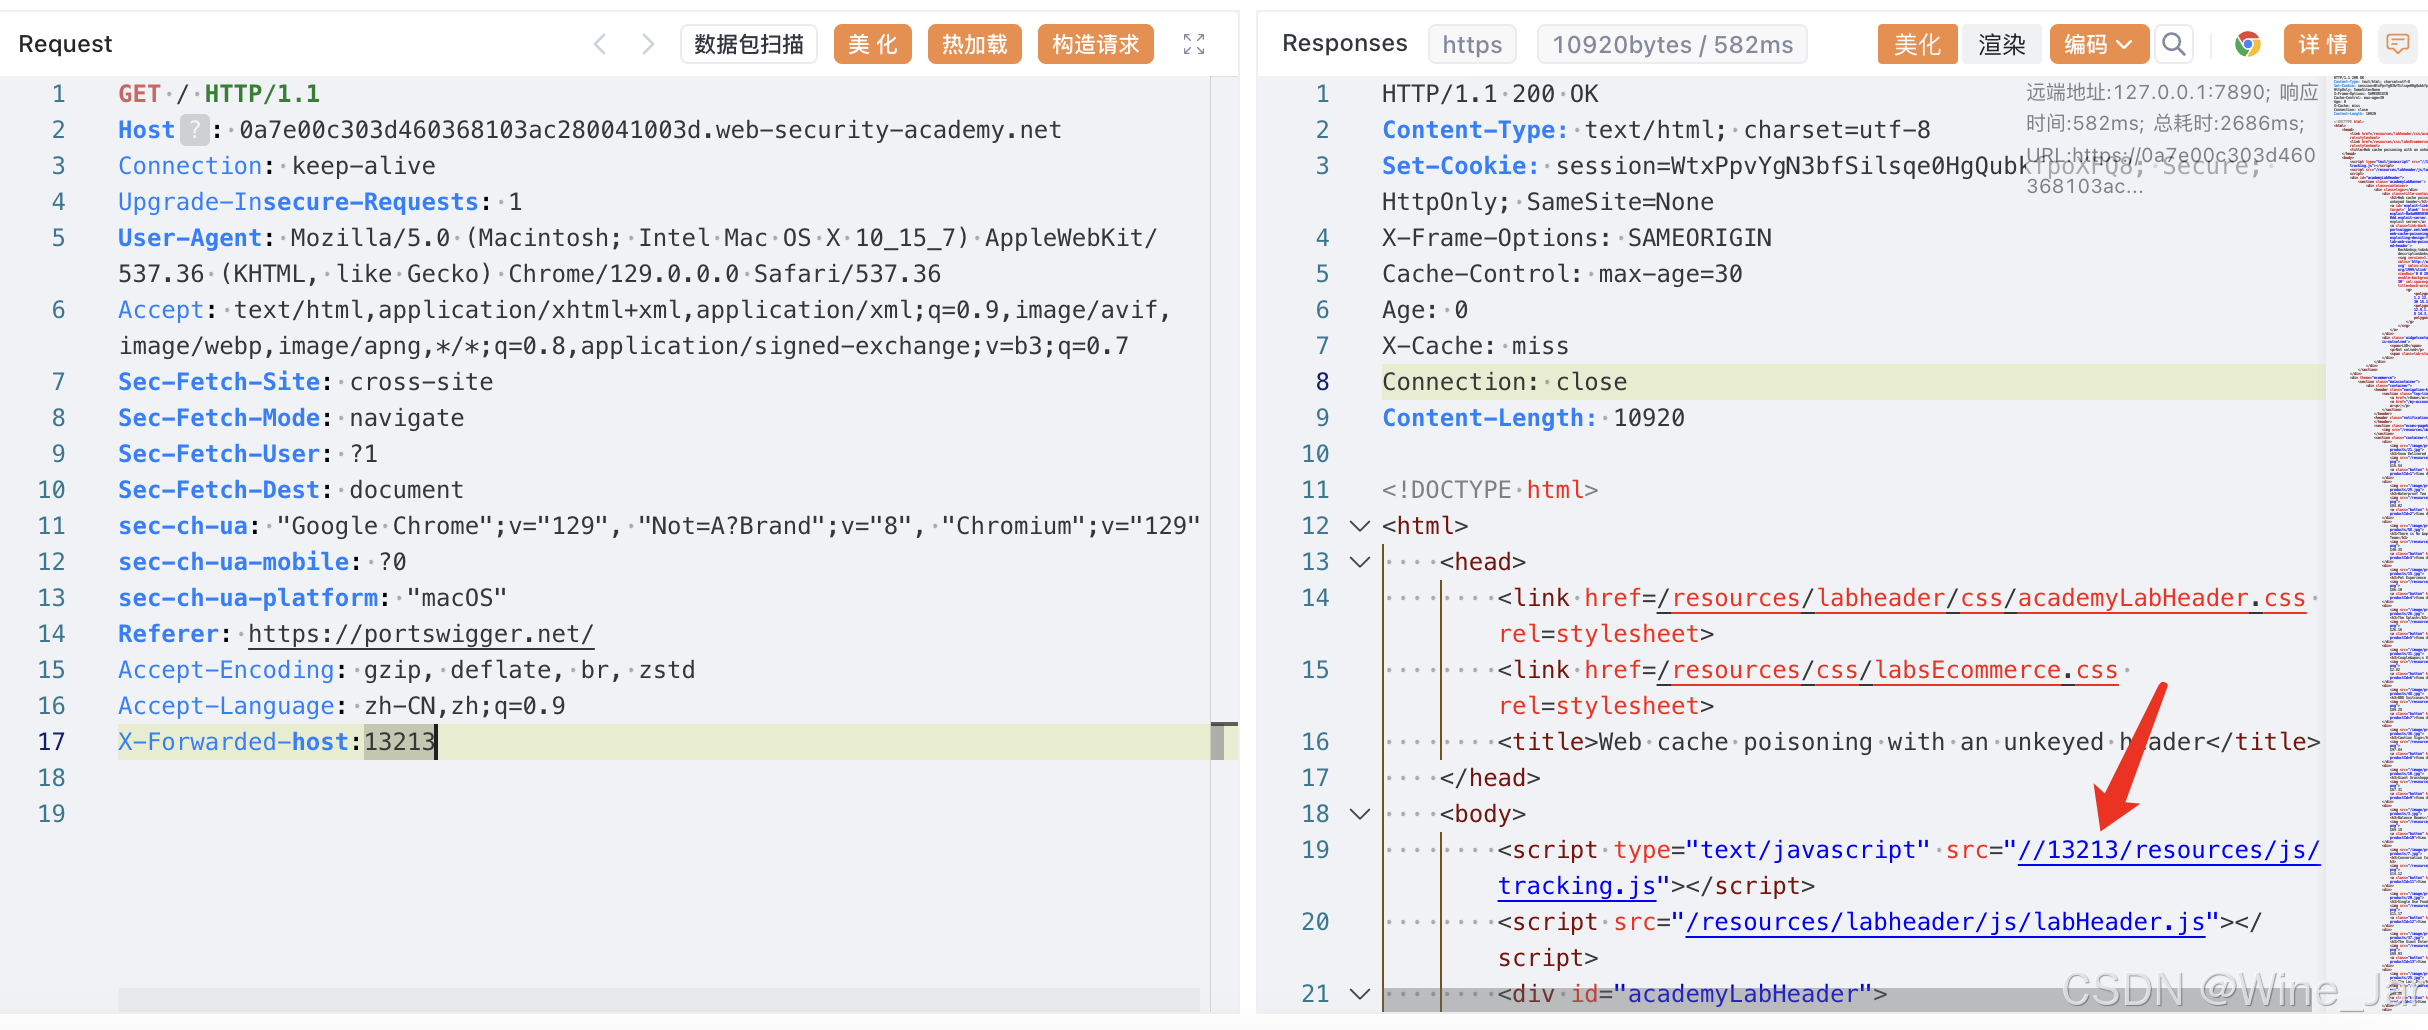Click the Upgrade-Insecure-Requests header

tap(320, 202)
